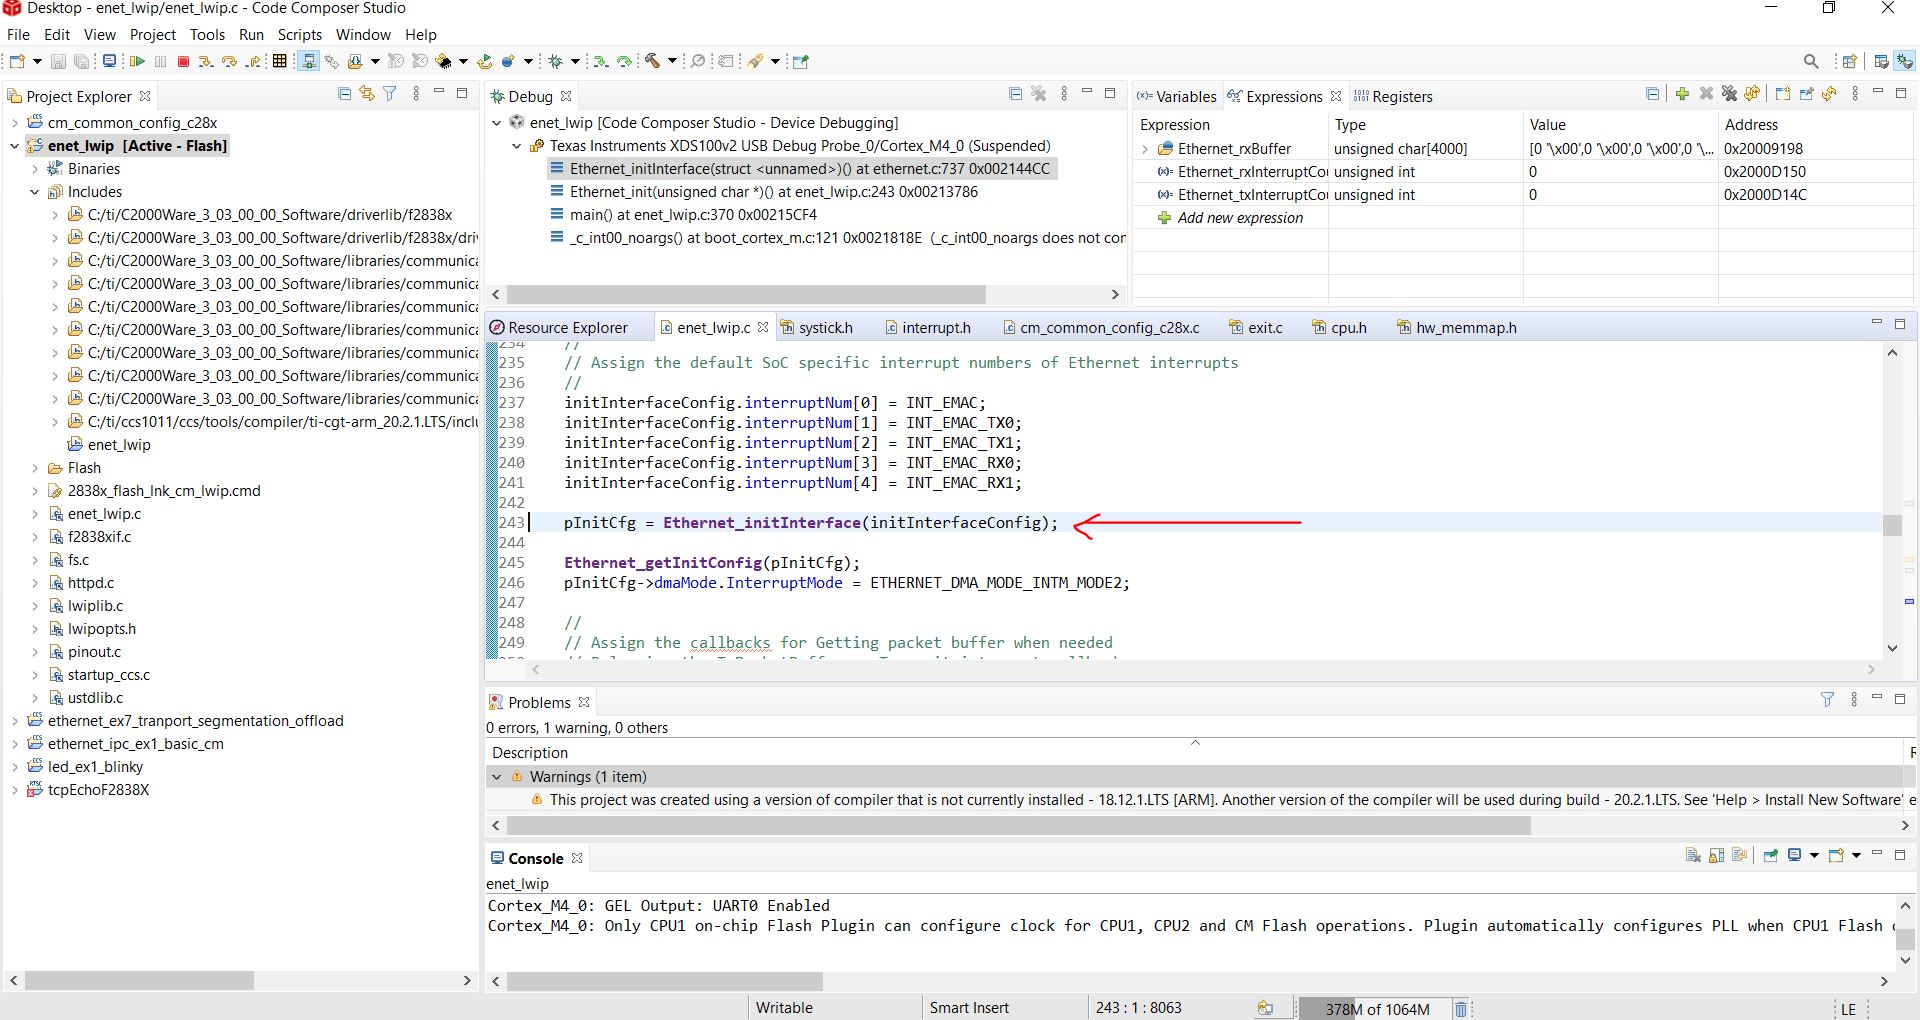Click the toolbar search magnifier icon

[x=1811, y=62]
